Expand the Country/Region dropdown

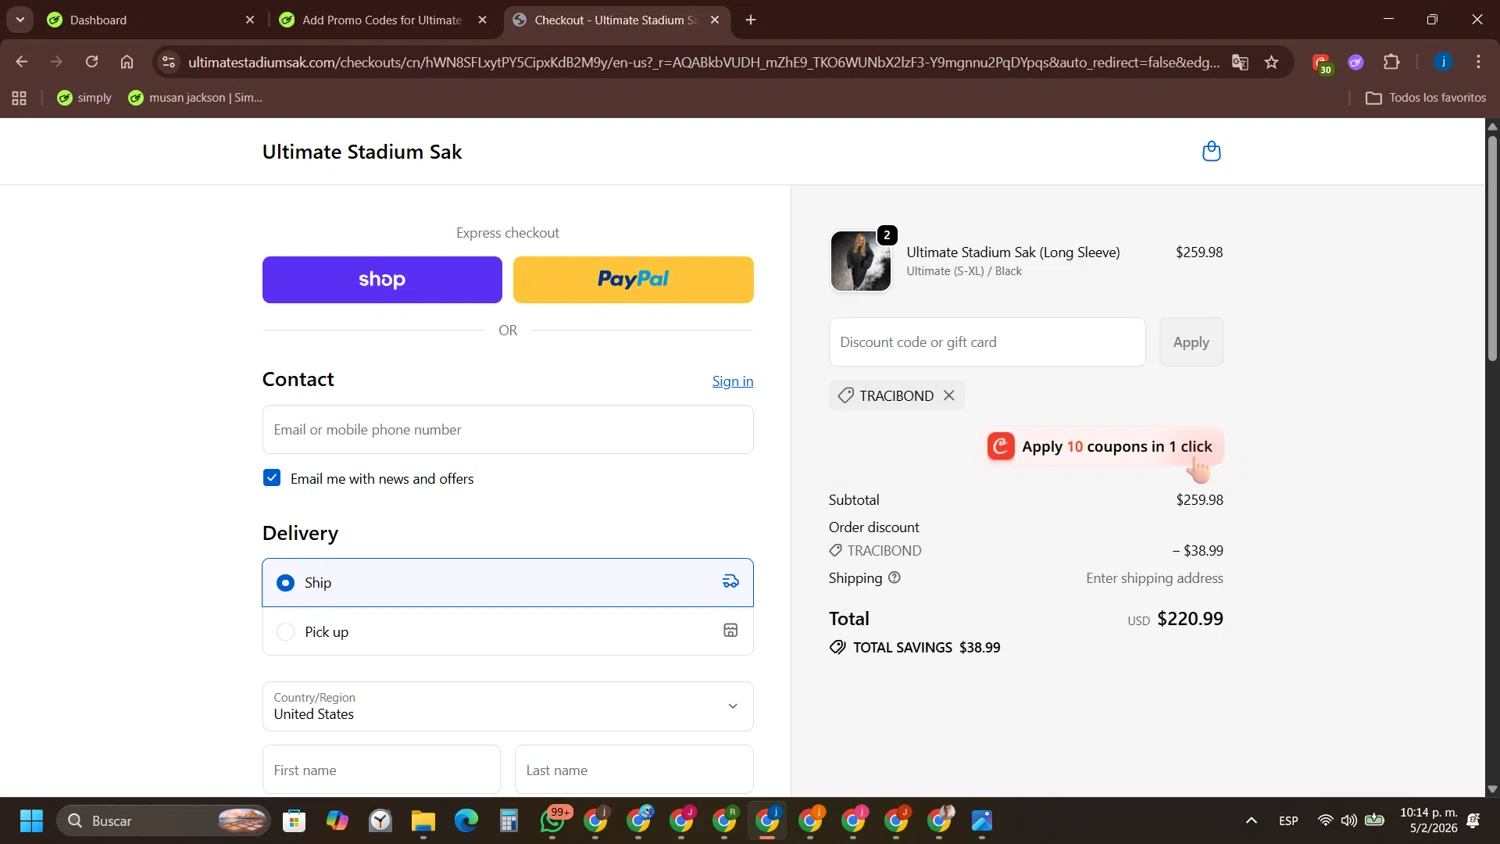[x=508, y=706]
